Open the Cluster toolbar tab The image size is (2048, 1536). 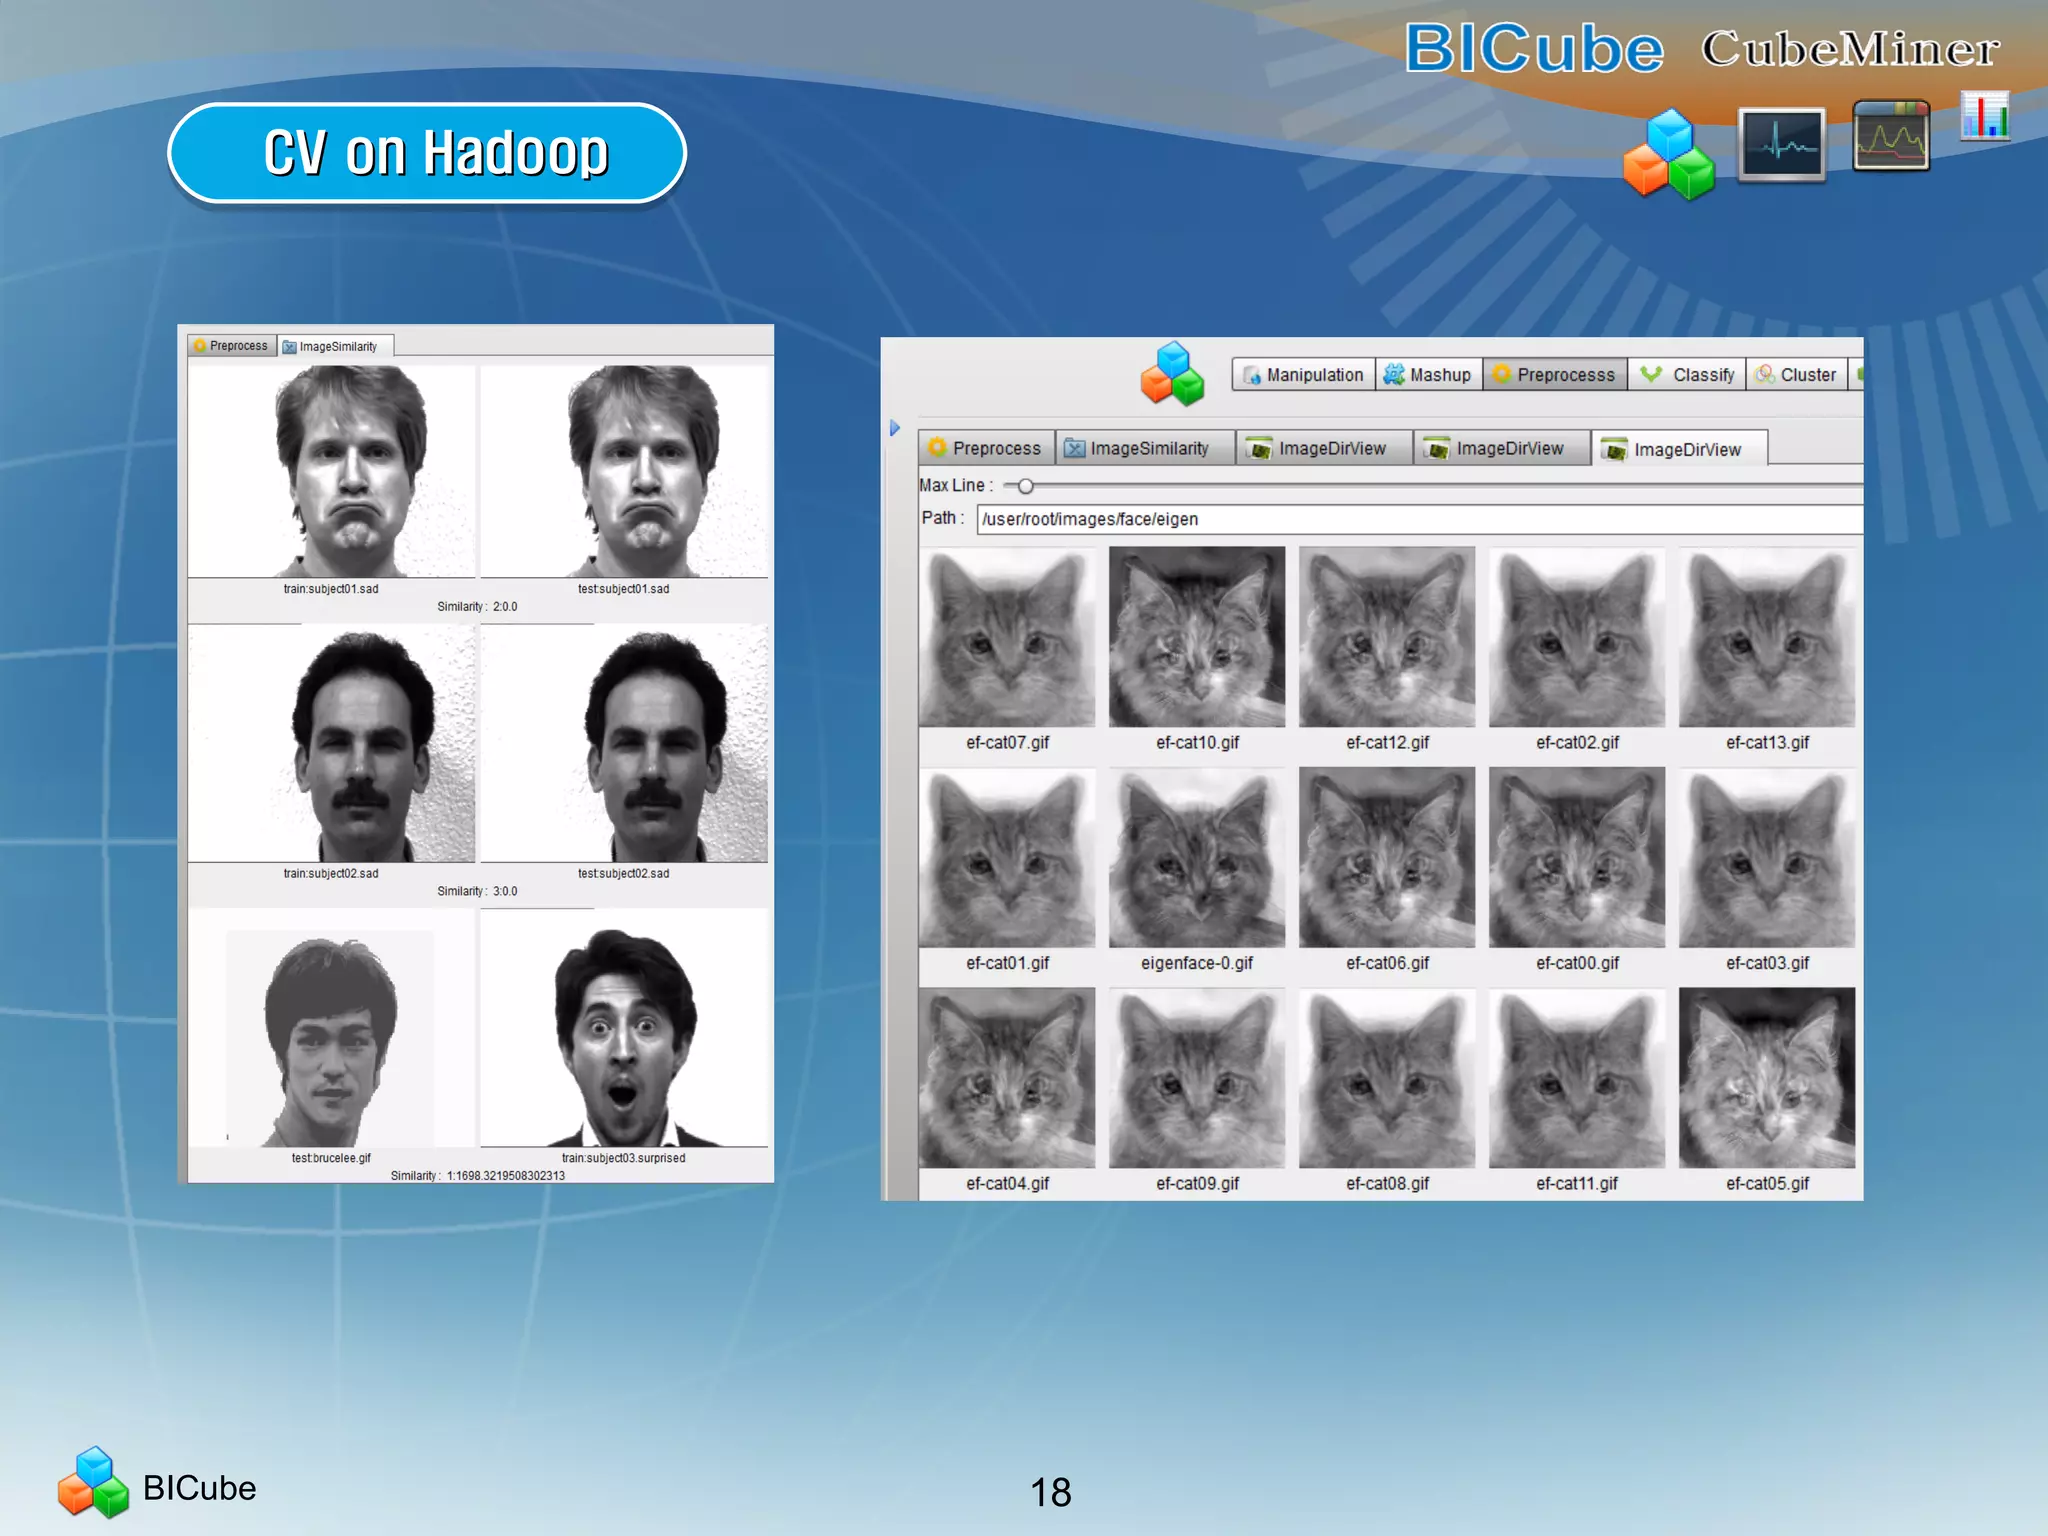pyautogui.click(x=1797, y=375)
